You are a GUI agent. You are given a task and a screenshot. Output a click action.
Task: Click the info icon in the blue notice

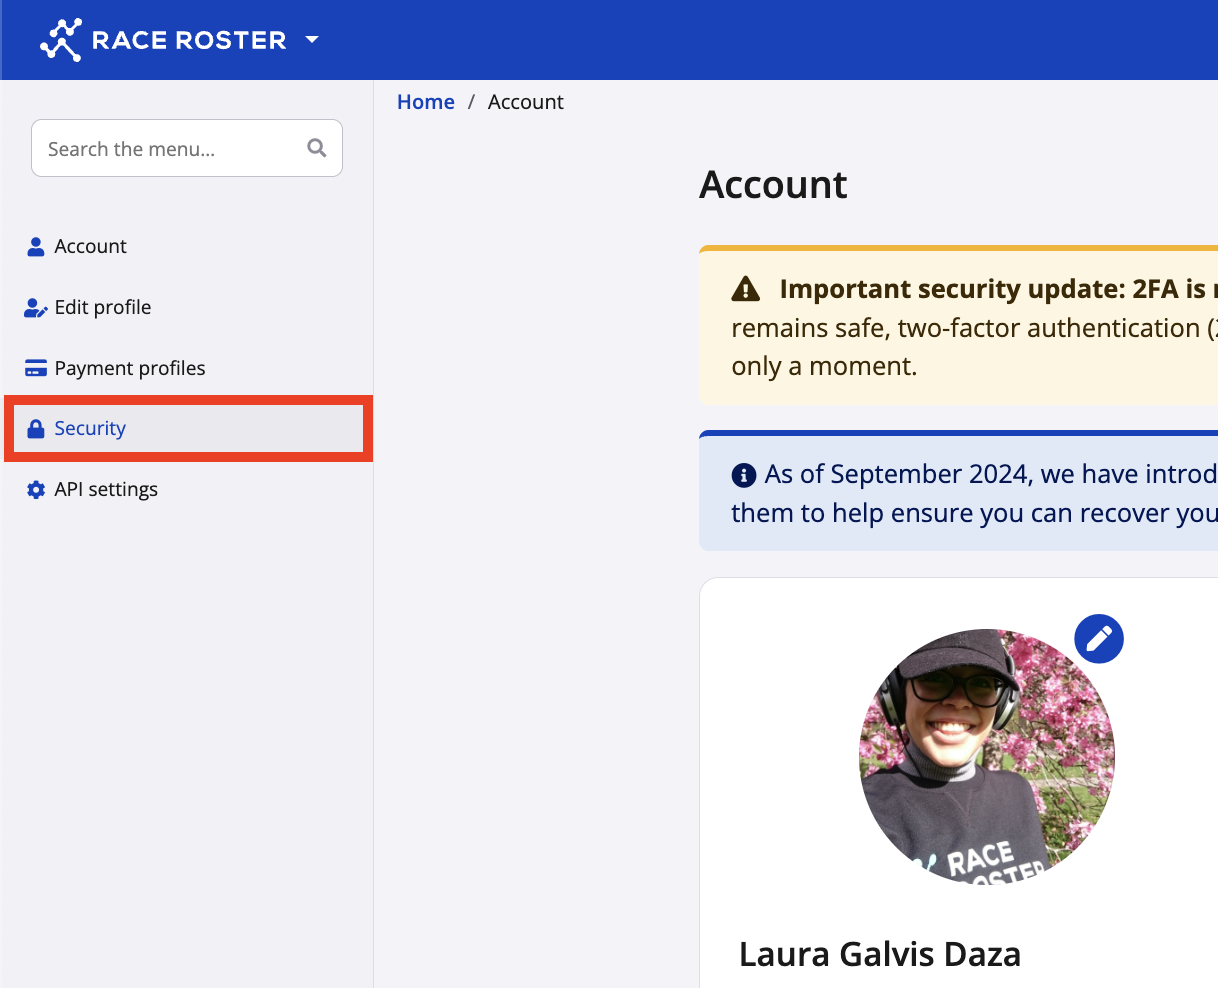(x=743, y=475)
